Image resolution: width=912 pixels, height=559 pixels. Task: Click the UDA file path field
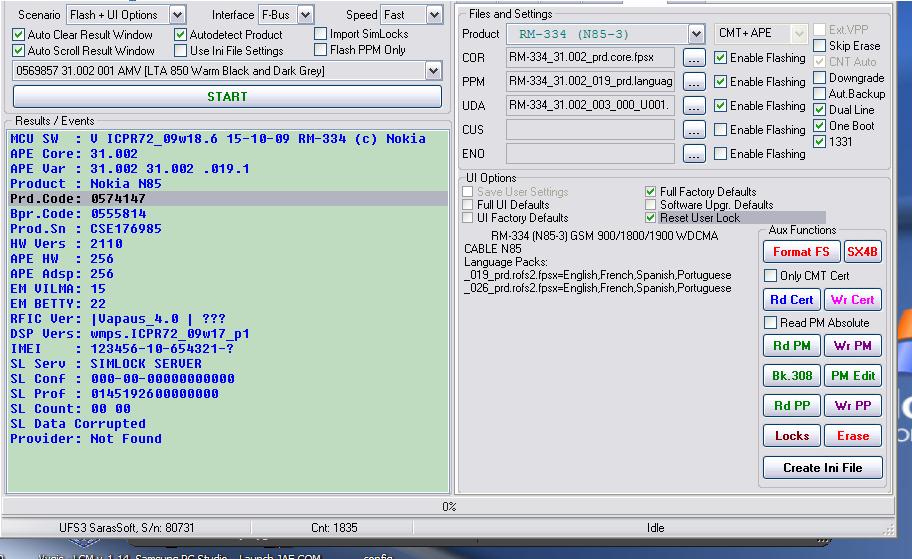[x=590, y=105]
